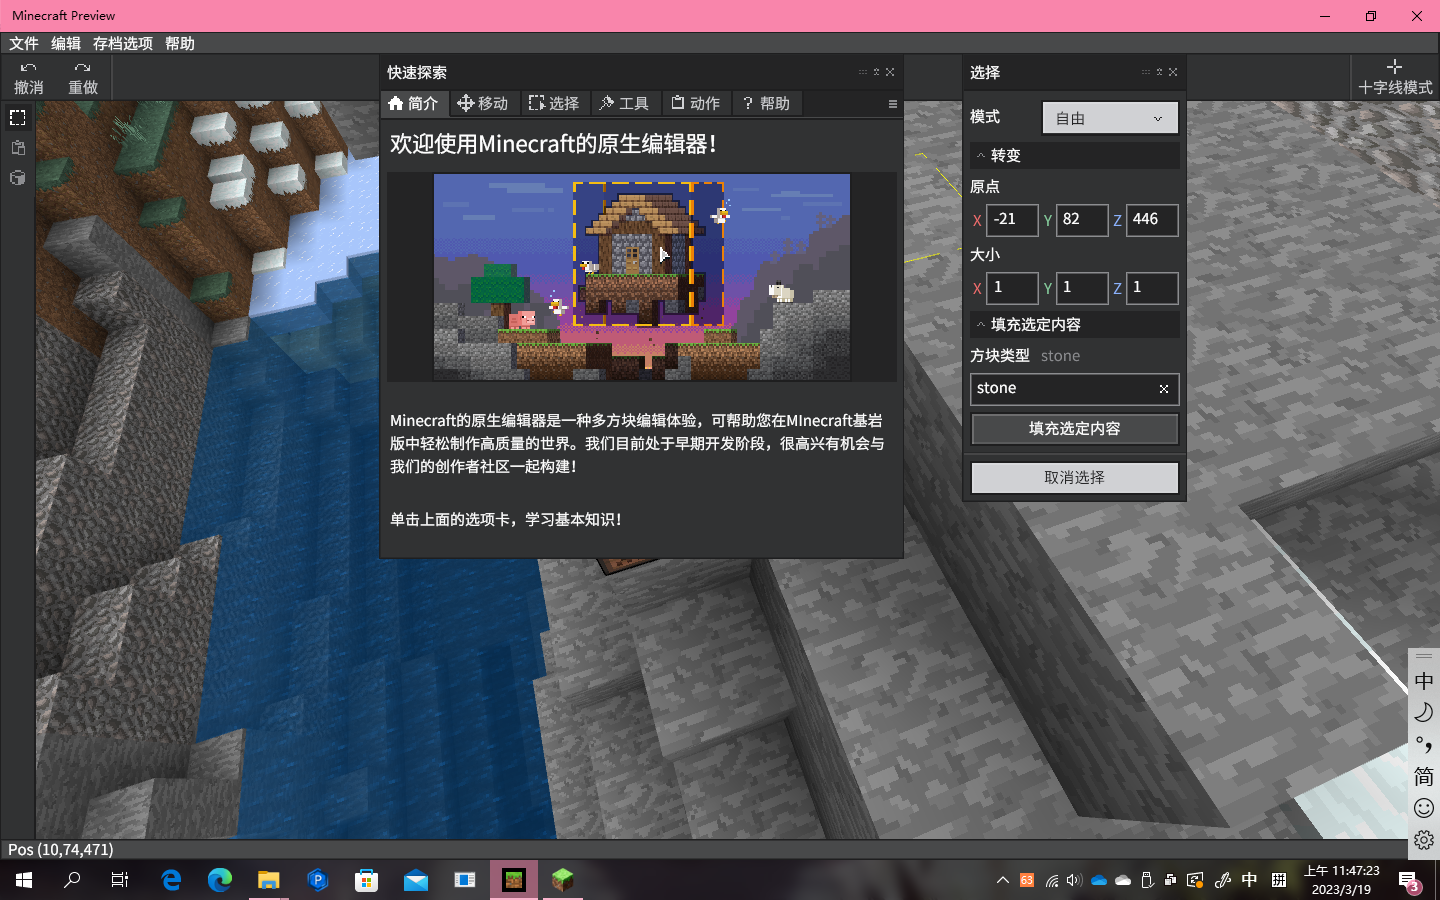Click the 欢迎使用Minecraft的原生编辑器! heading
The height and width of the screenshot is (900, 1440).
click(553, 144)
